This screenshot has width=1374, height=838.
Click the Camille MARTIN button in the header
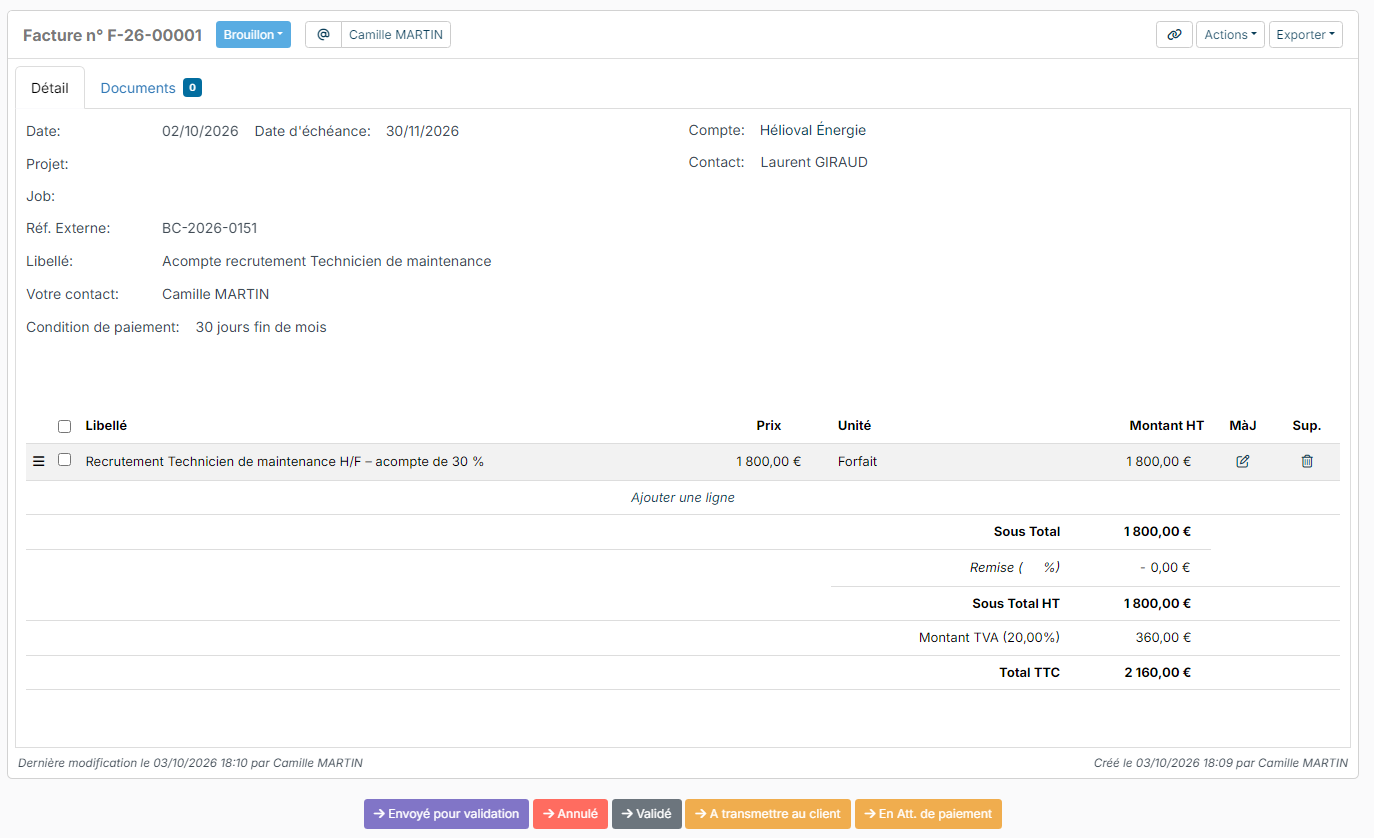coord(396,35)
